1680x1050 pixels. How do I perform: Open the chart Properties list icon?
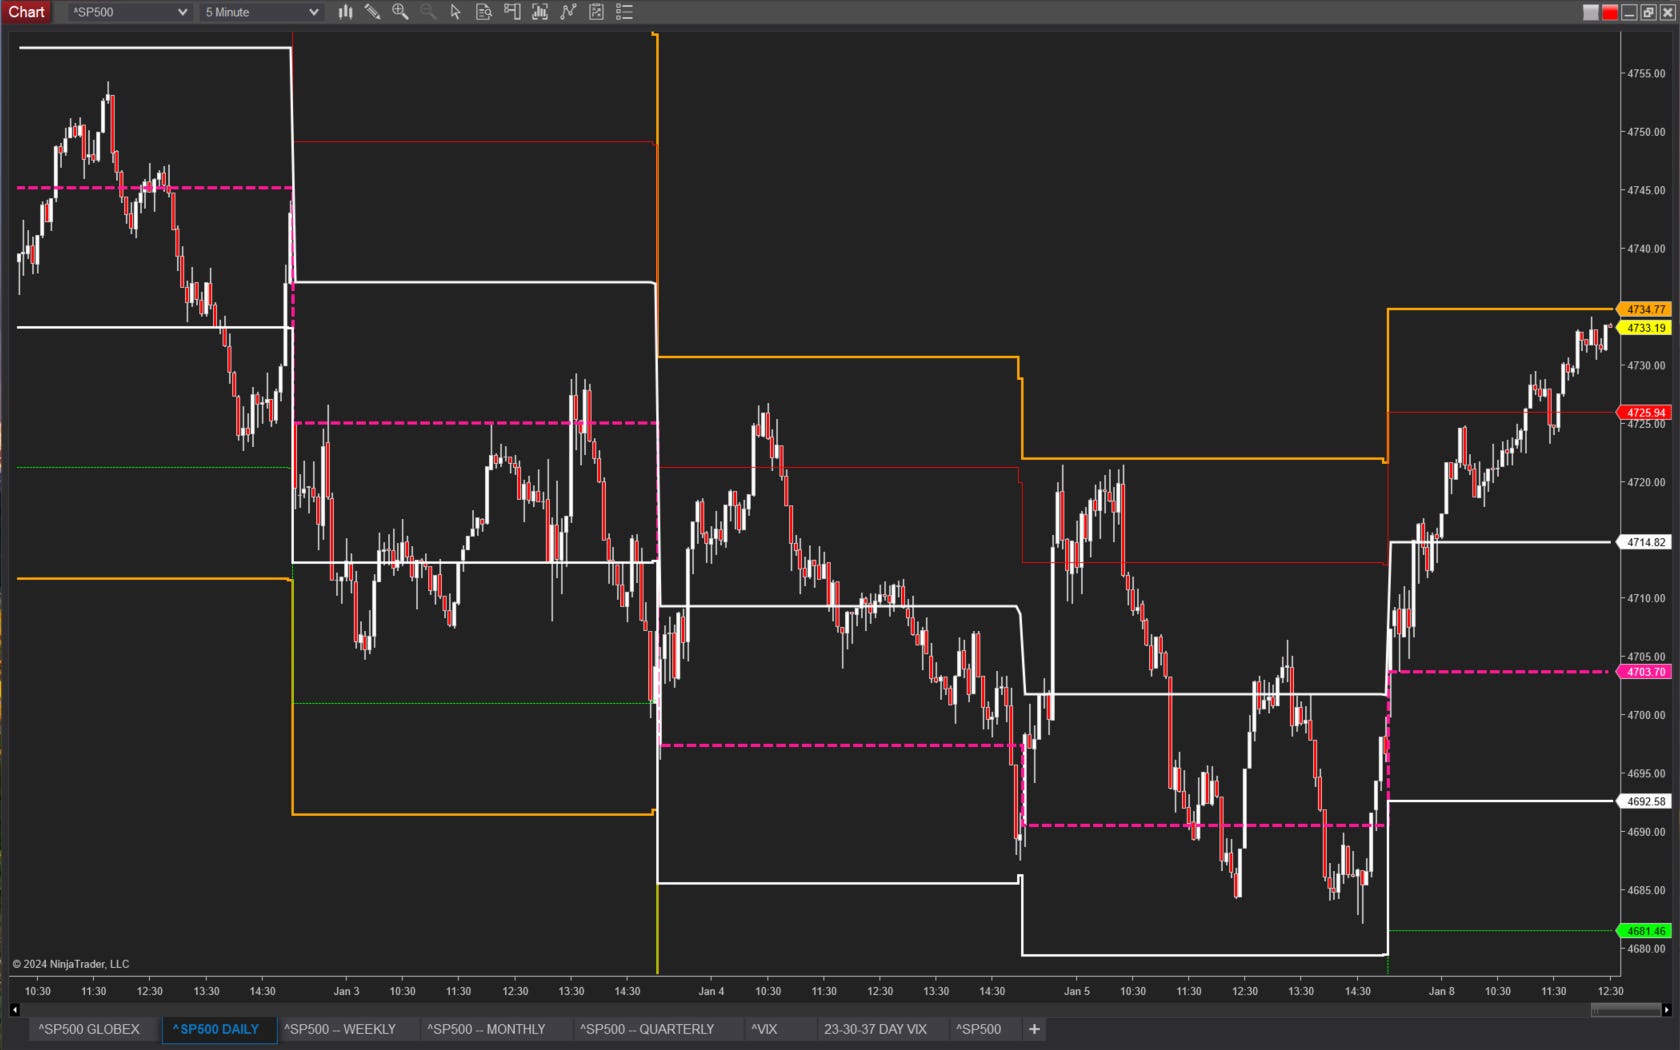coord(624,12)
